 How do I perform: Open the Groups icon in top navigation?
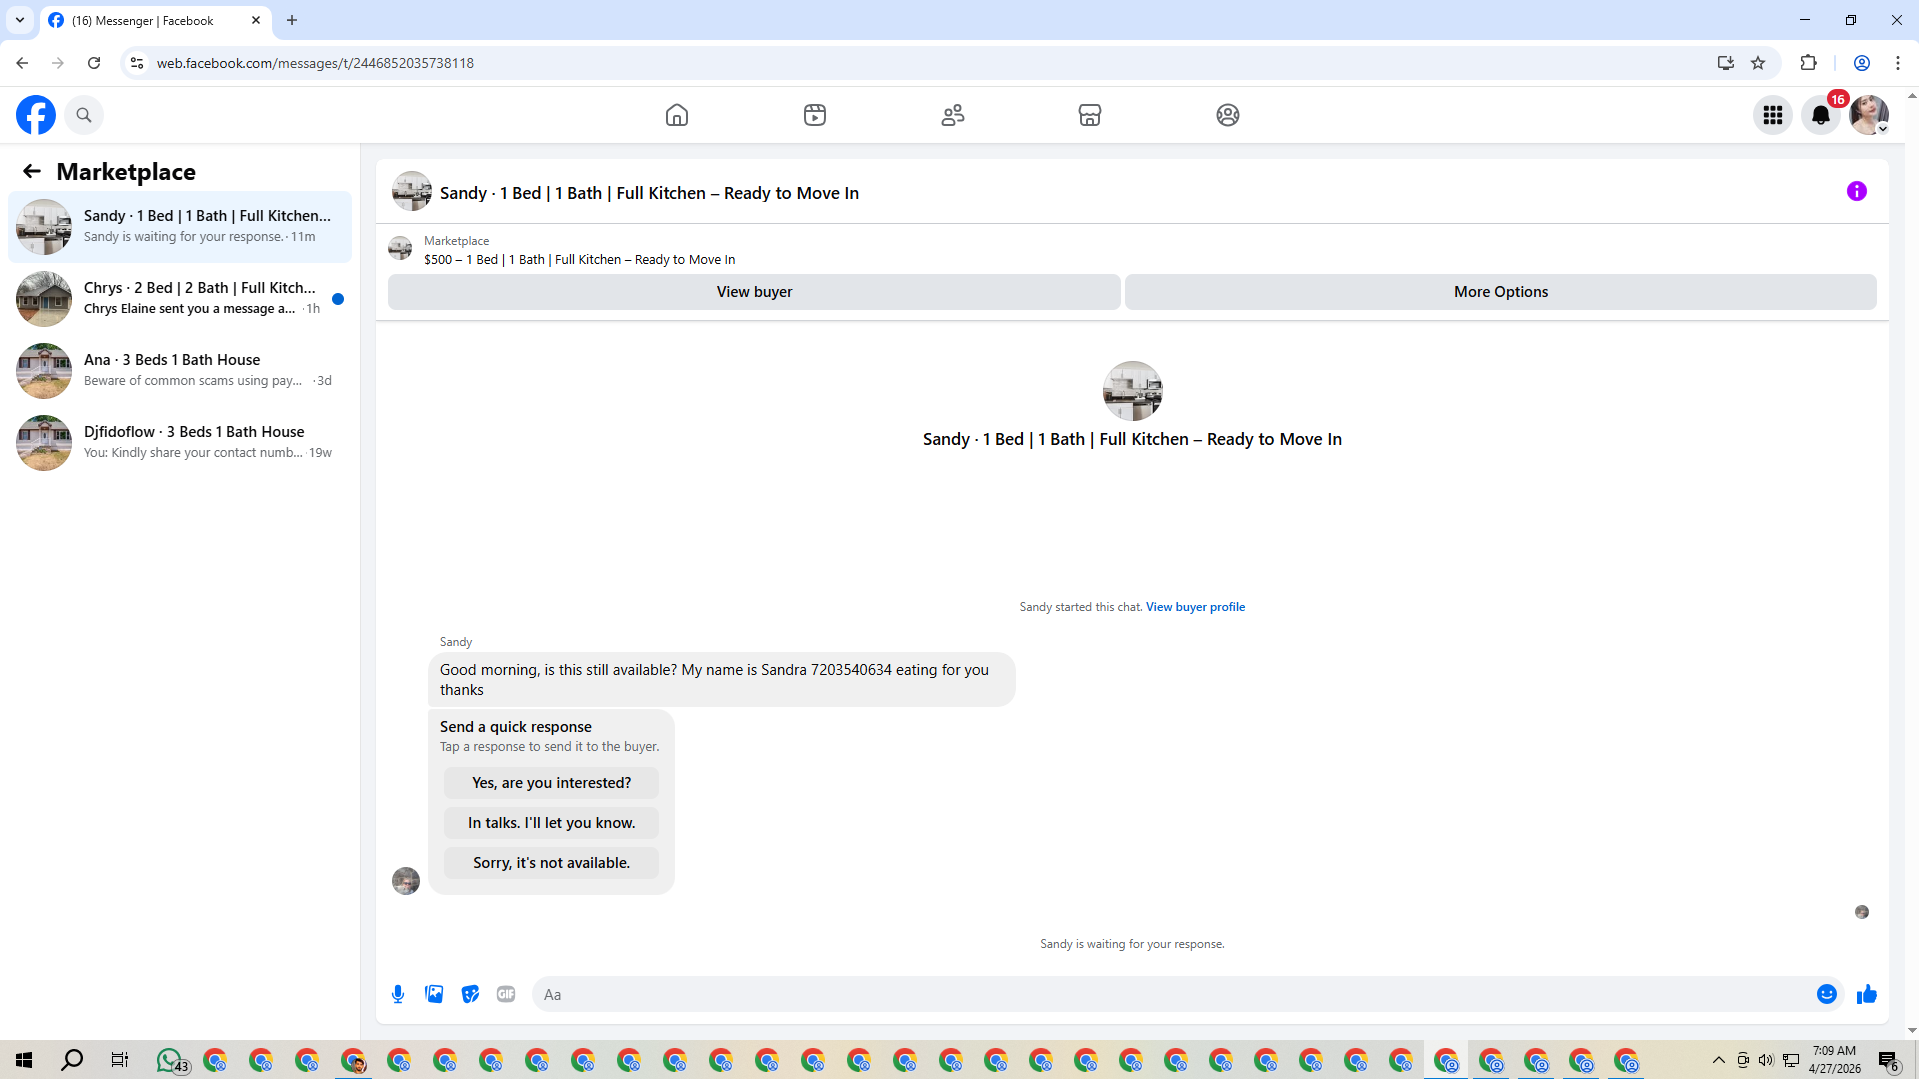[1228, 115]
